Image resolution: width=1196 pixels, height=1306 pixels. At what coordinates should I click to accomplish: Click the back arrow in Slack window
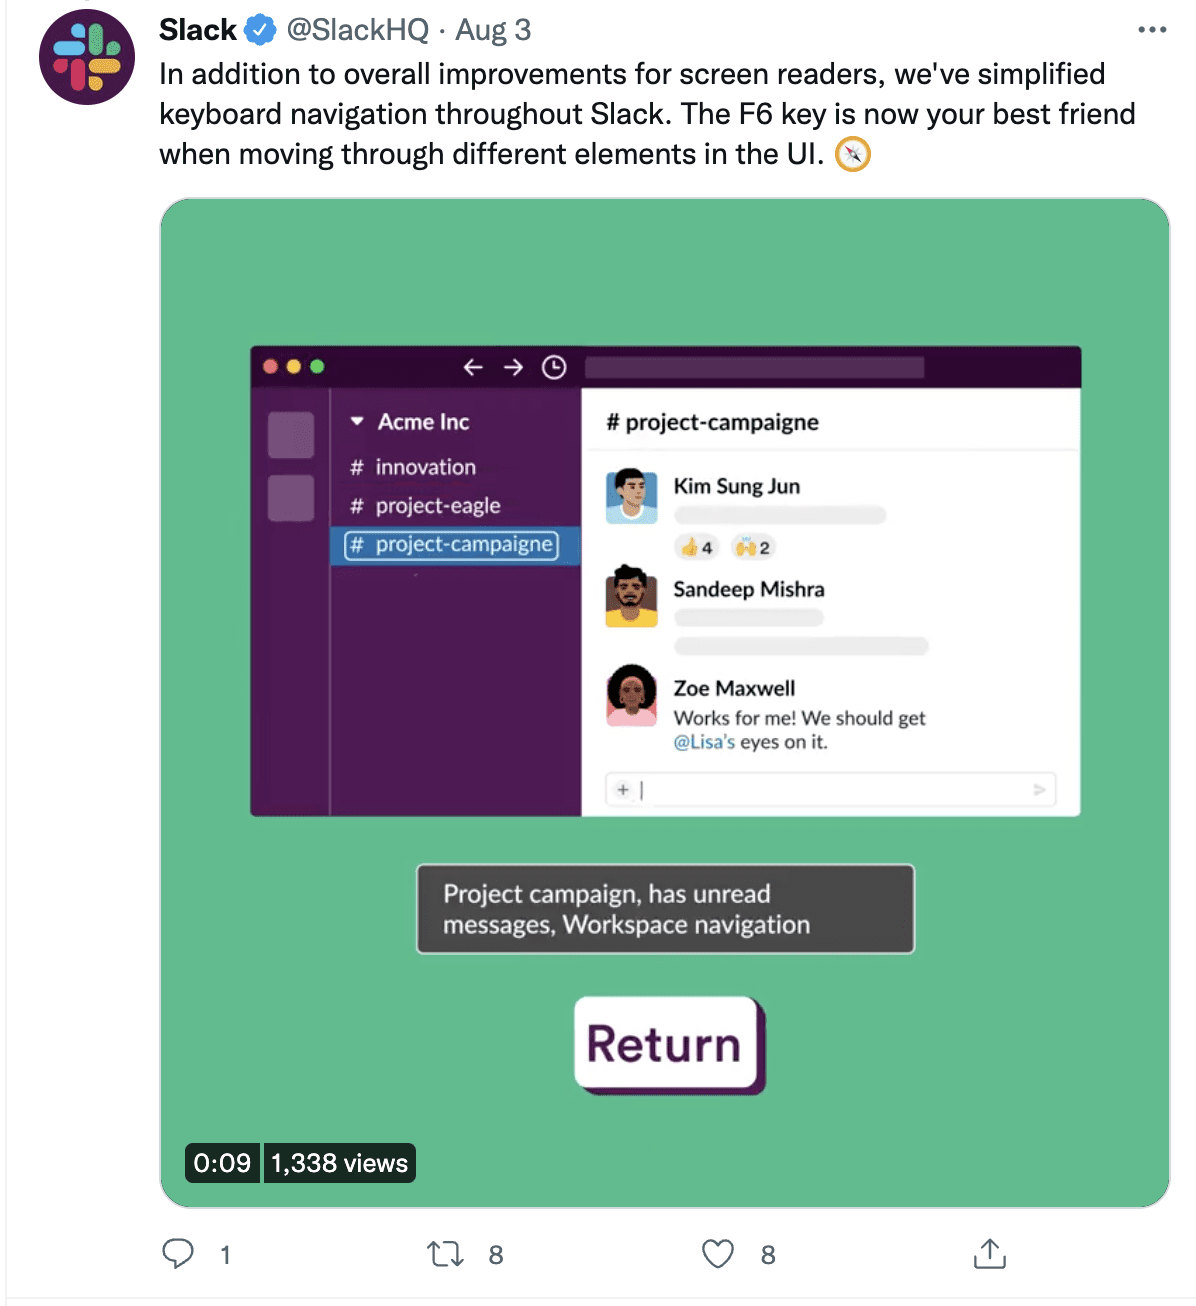pyautogui.click(x=473, y=367)
